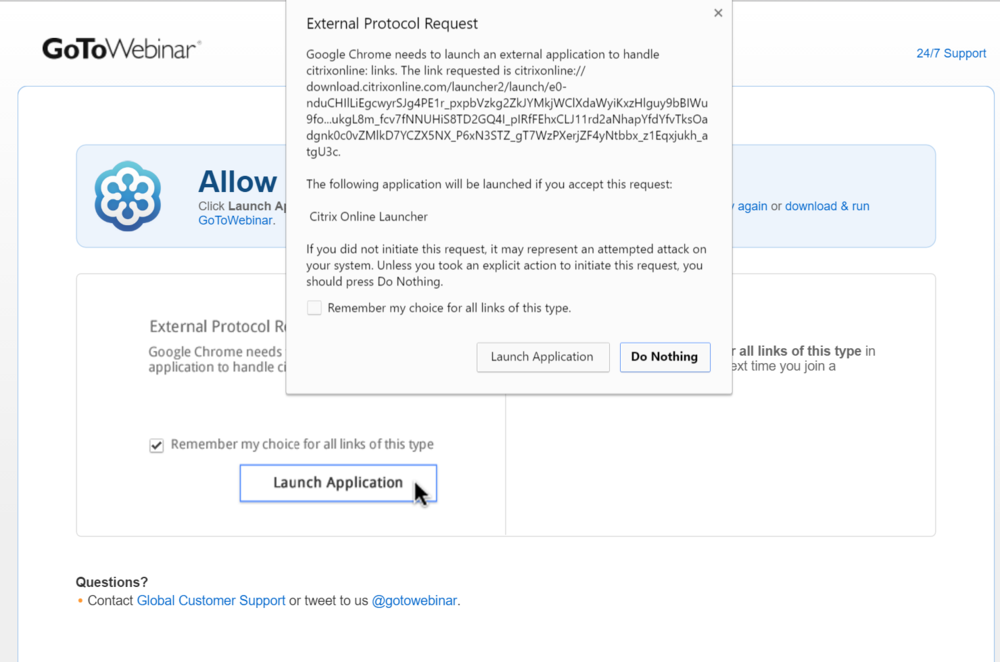1000x662 pixels.
Task: Choose Do Nothing in the dialog
Action: pos(665,357)
